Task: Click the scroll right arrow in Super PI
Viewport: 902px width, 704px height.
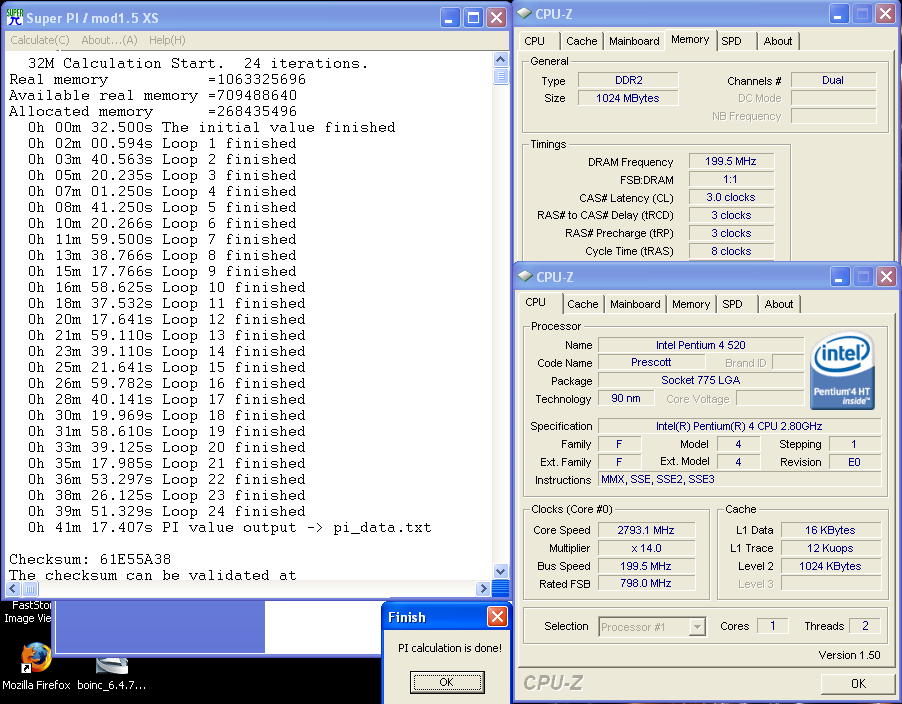Action: click(483, 588)
